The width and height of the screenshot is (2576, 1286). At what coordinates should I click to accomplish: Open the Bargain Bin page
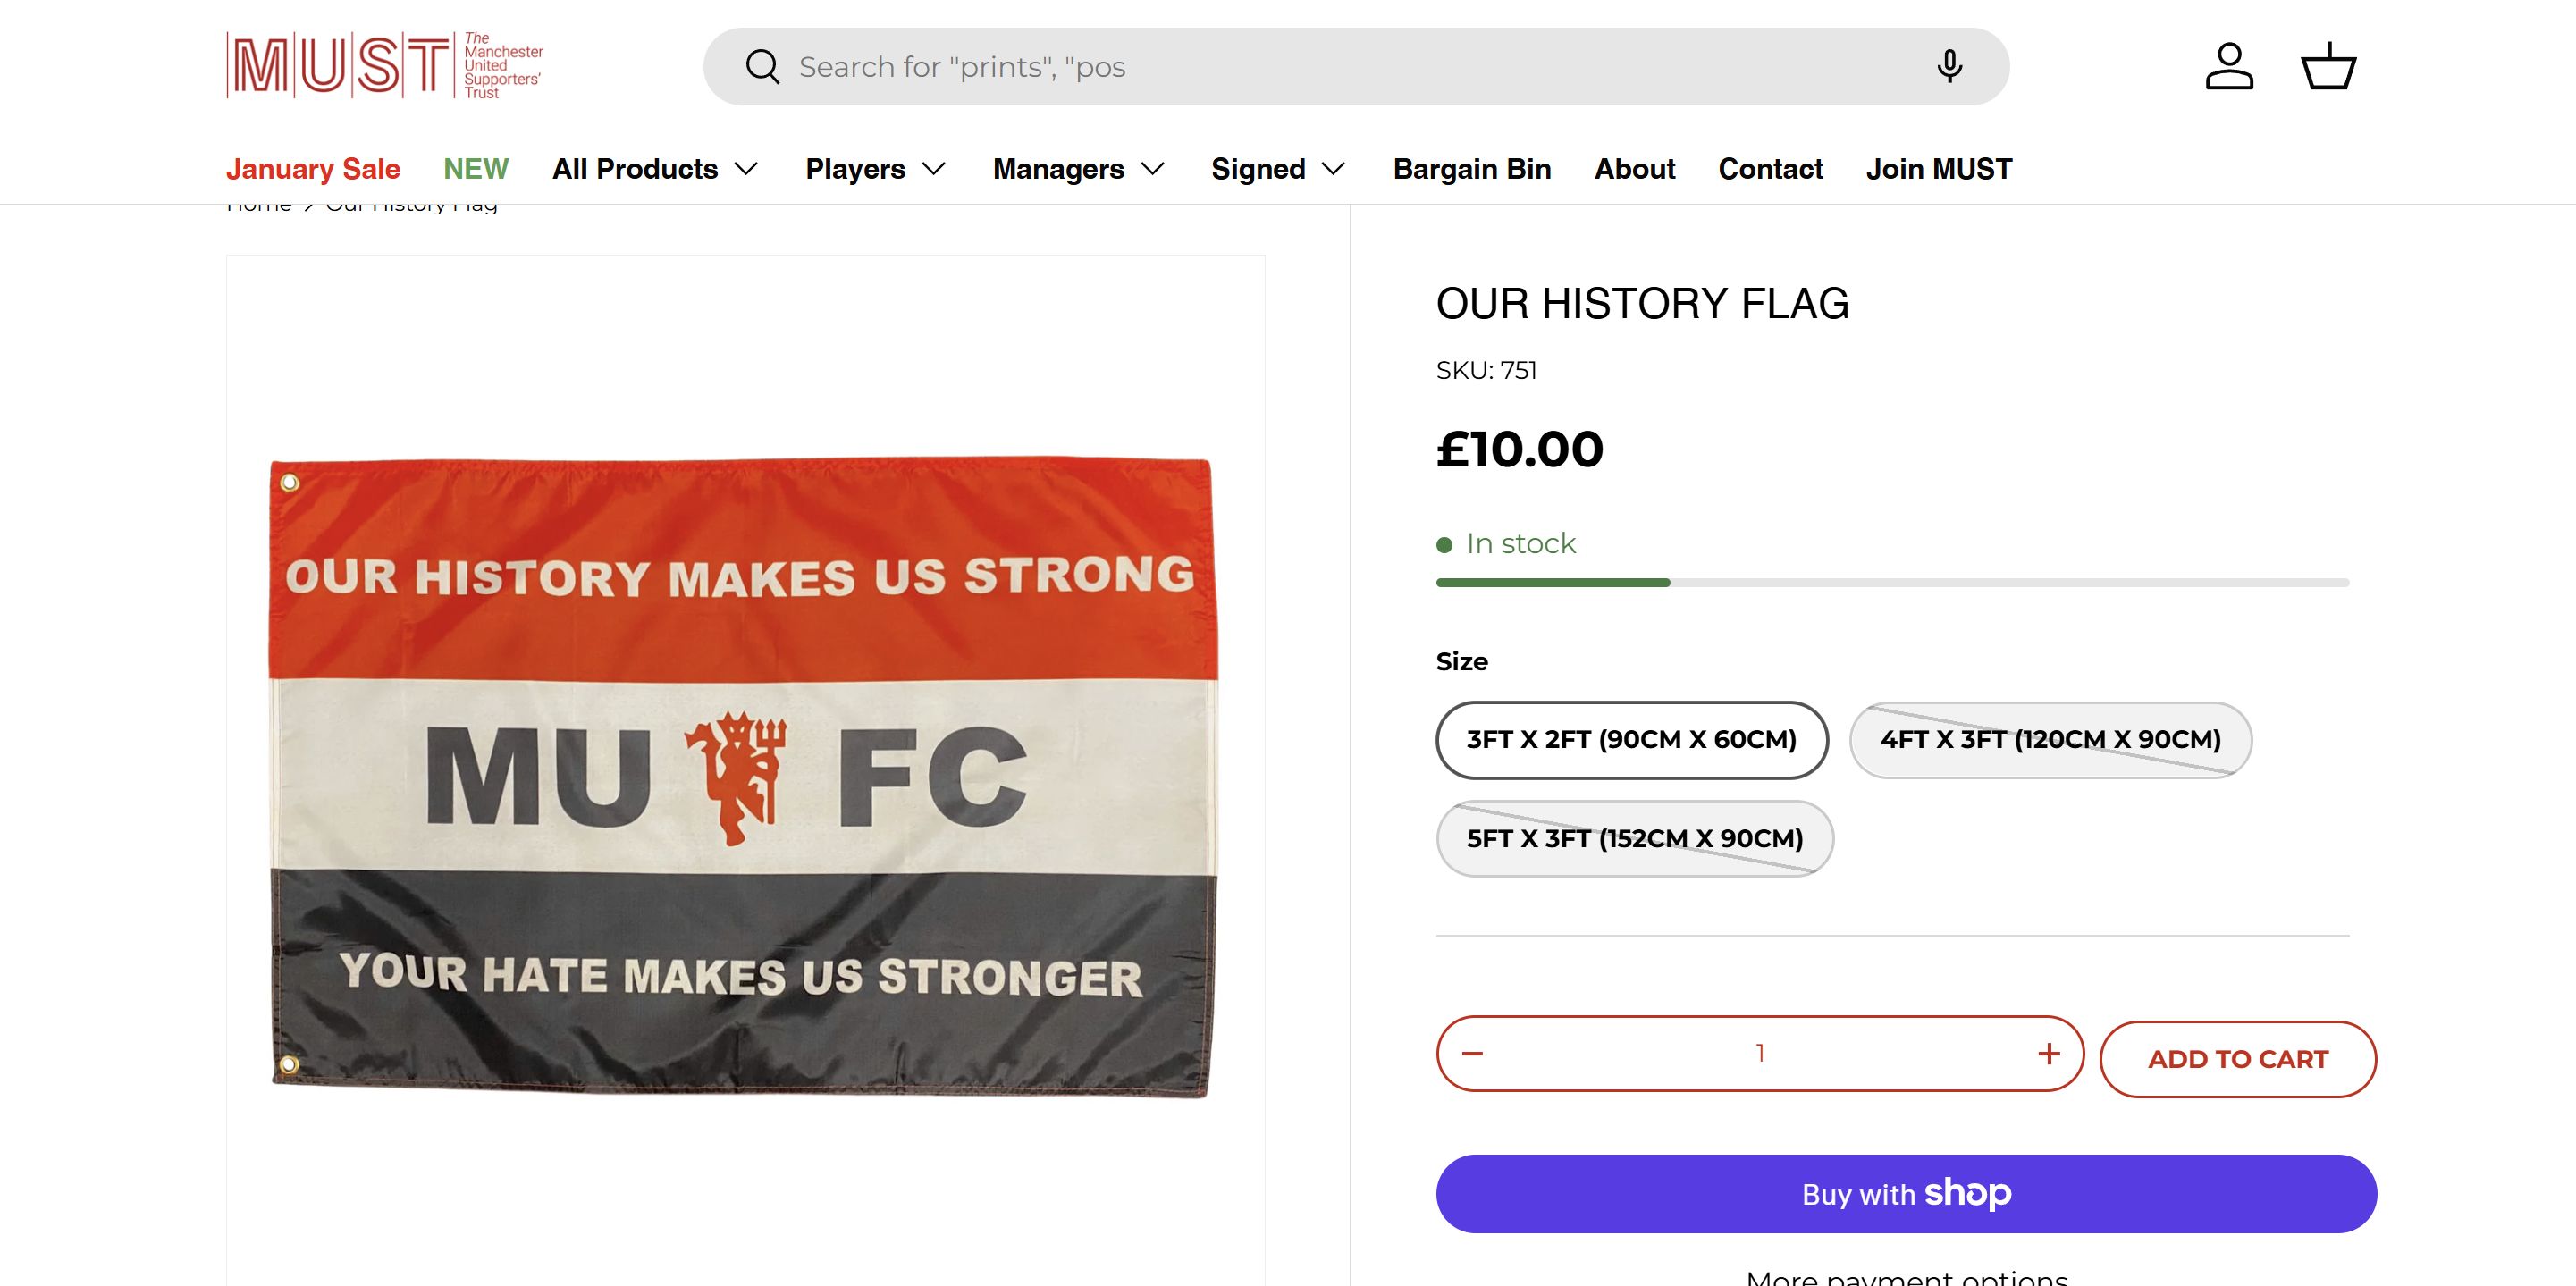[1471, 169]
